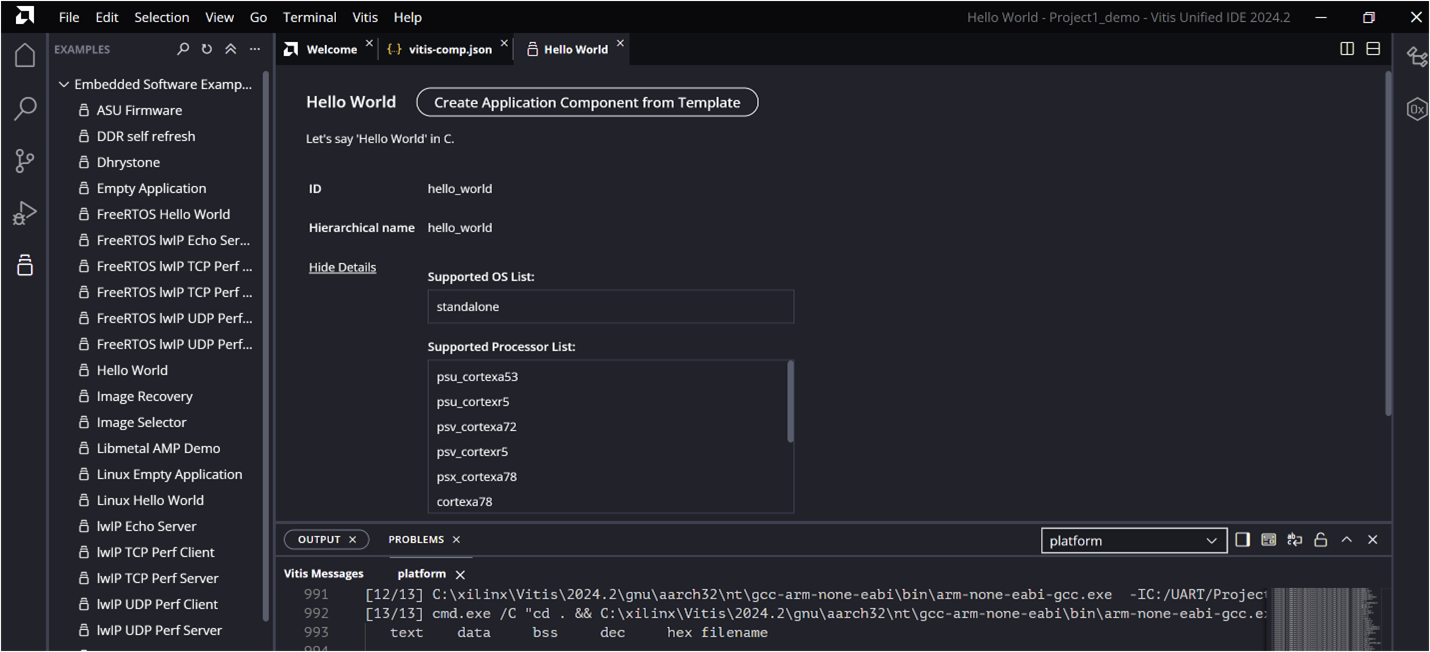Viewport: 1430px width, 652px height.
Task: Open the flow navigator icon on the right sidebar
Action: [x=1417, y=57]
